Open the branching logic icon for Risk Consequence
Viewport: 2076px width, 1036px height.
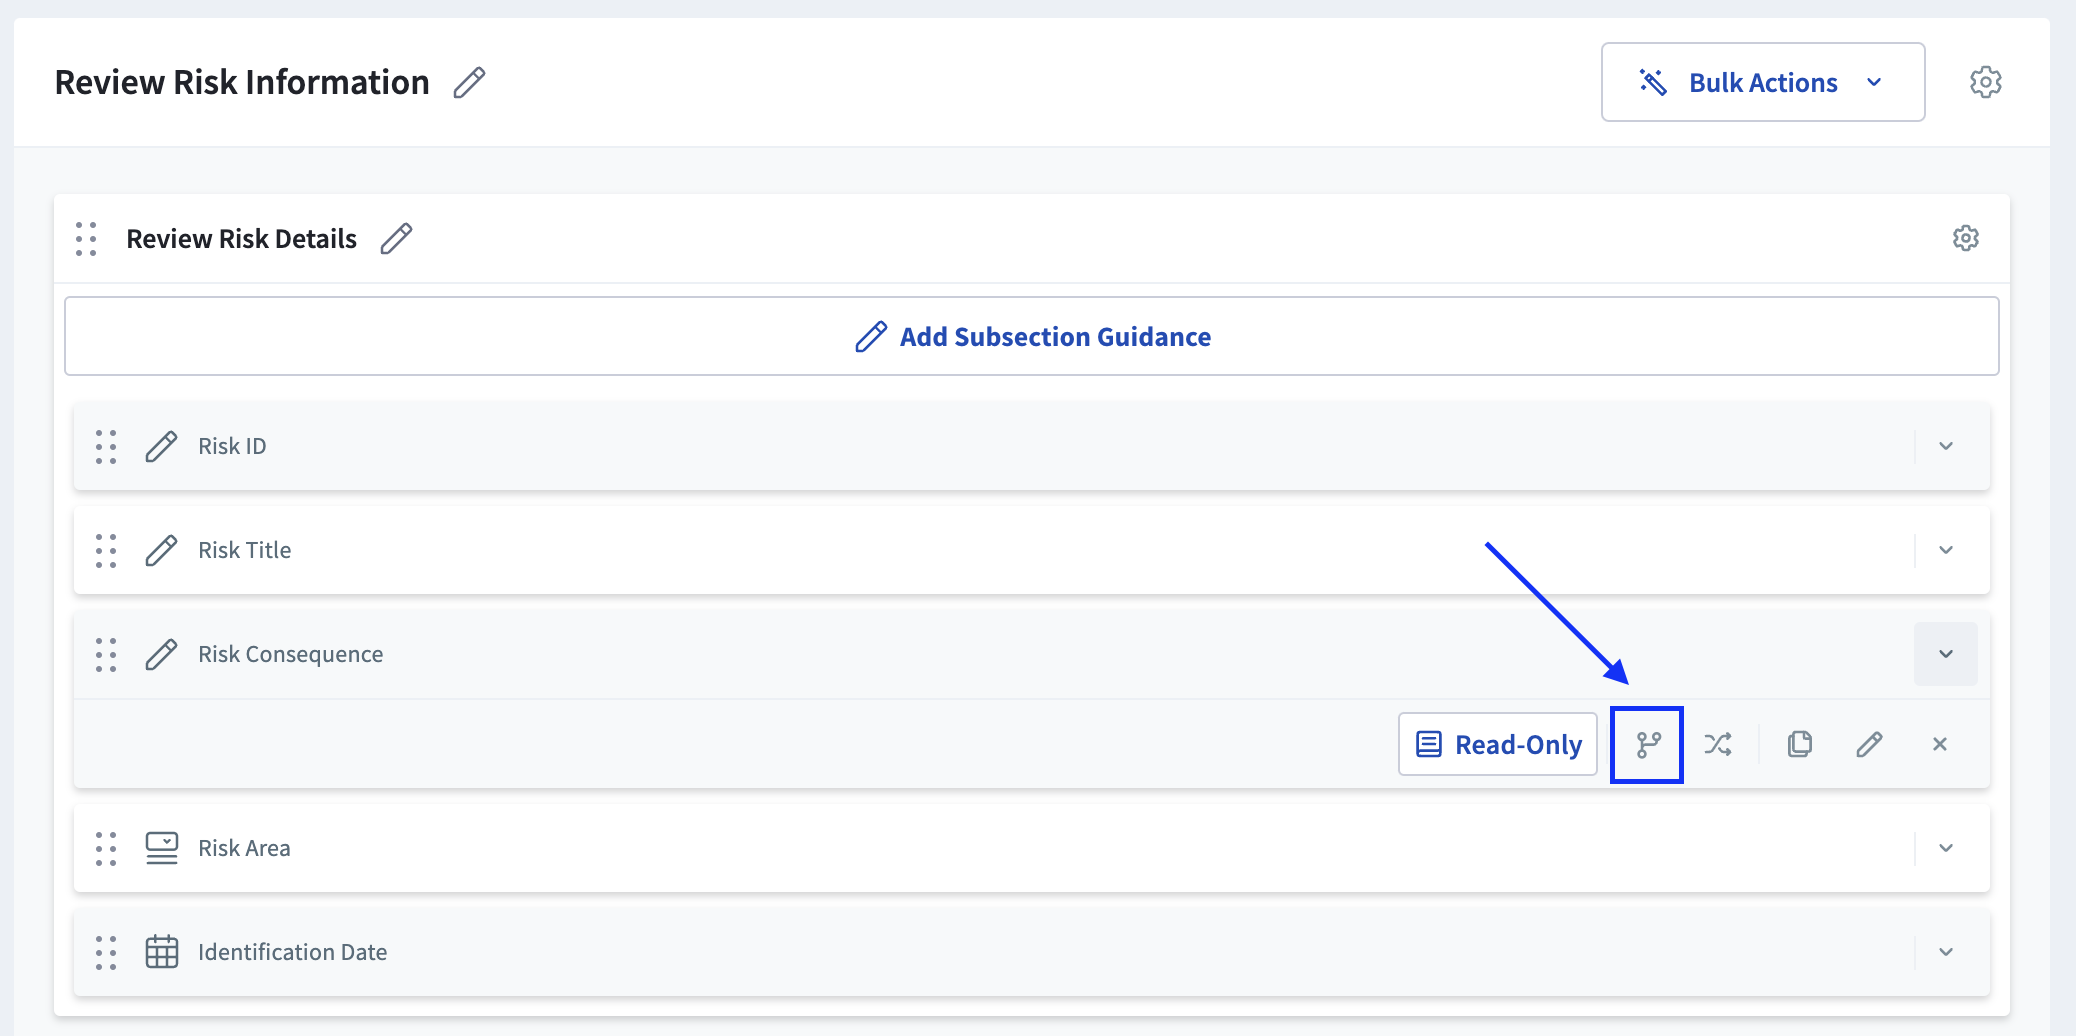[x=1647, y=744]
